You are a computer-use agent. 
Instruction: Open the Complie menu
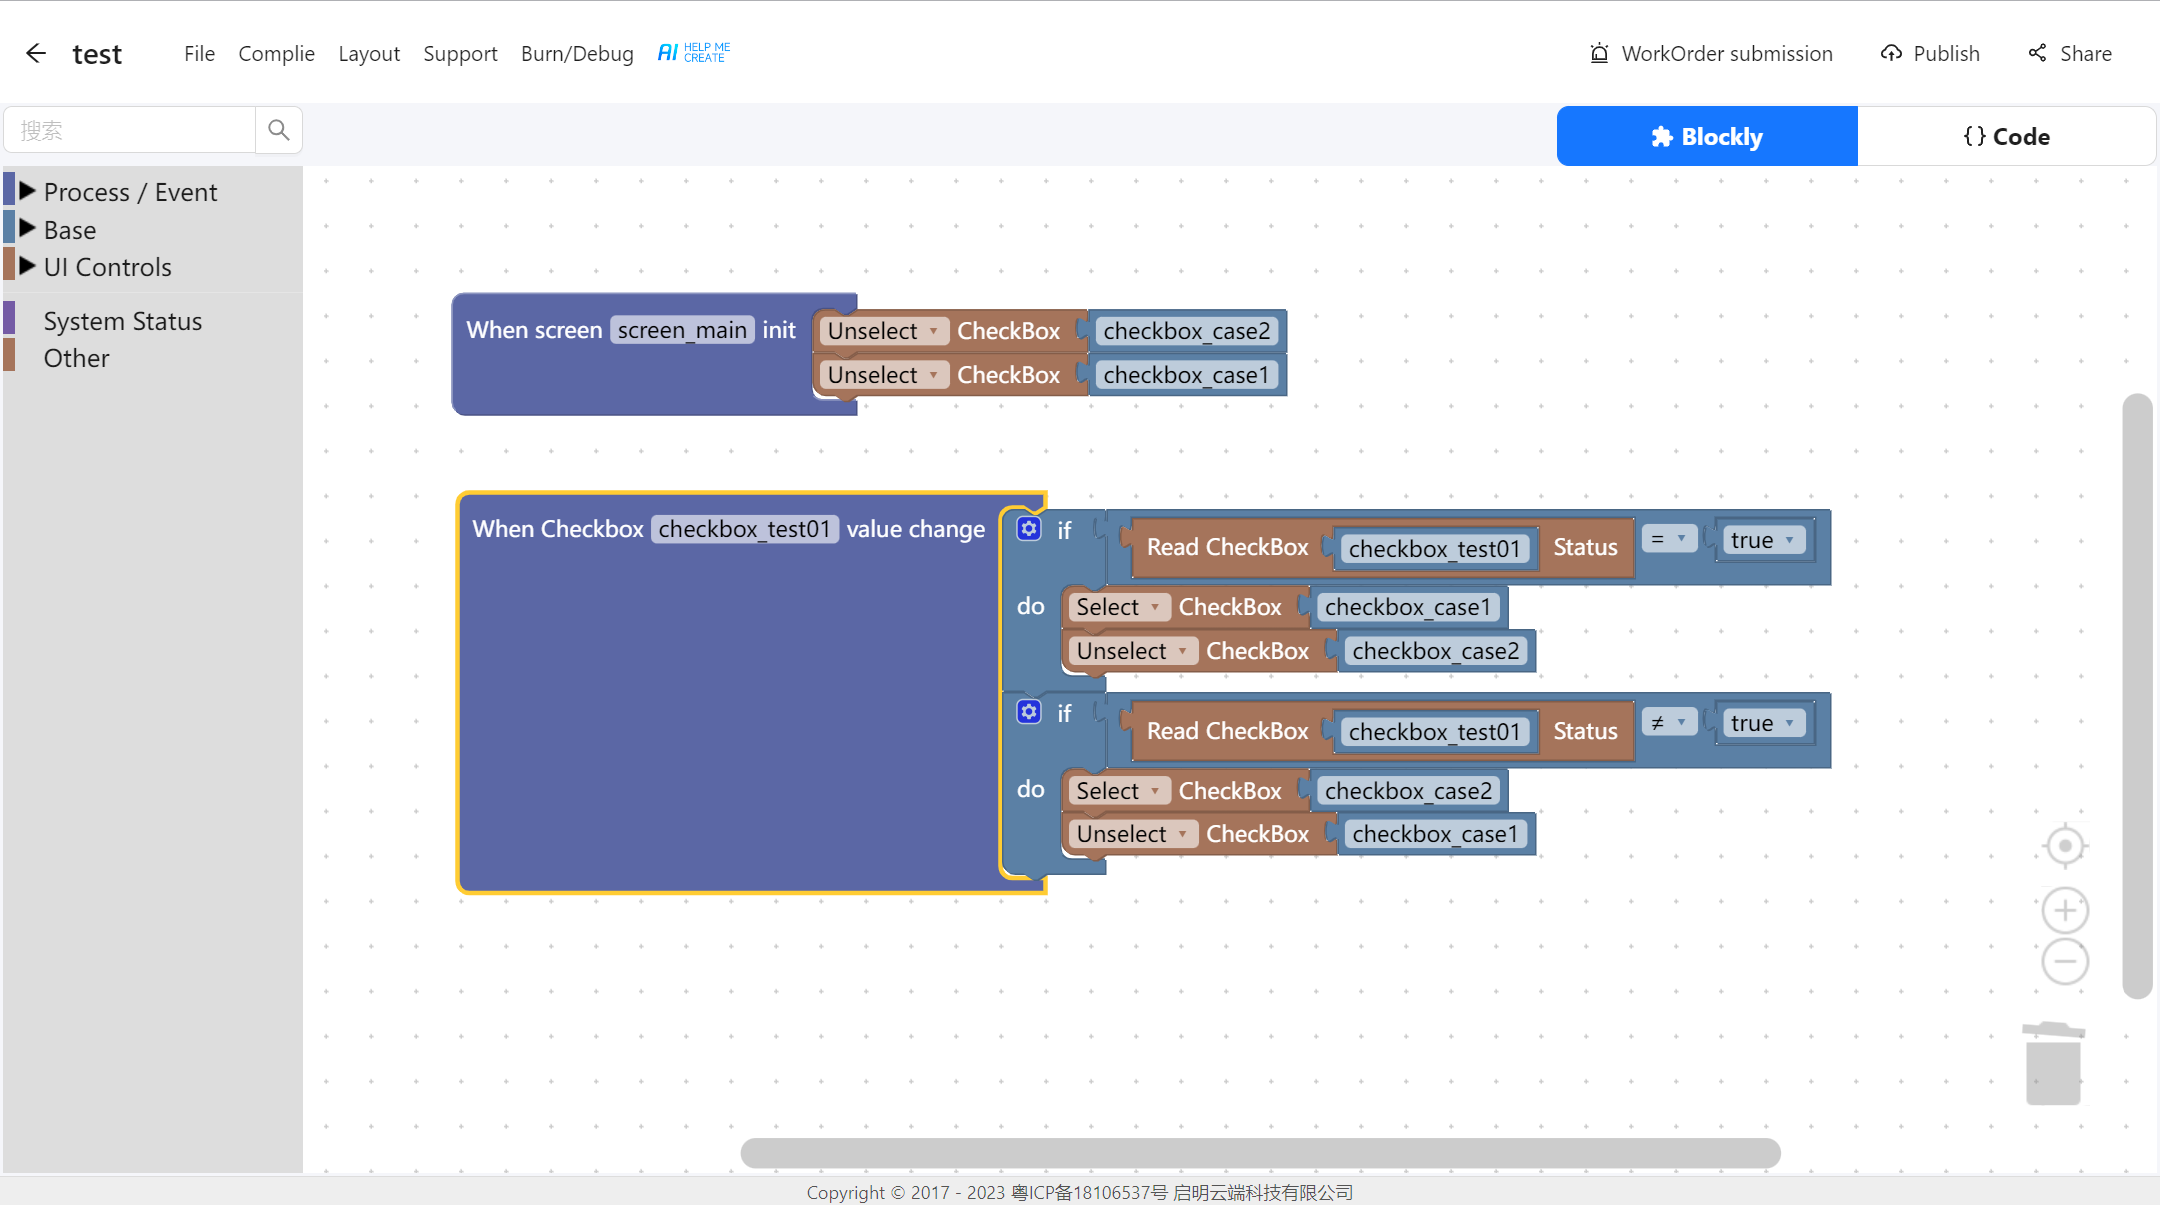pyautogui.click(x=276, y=53)
